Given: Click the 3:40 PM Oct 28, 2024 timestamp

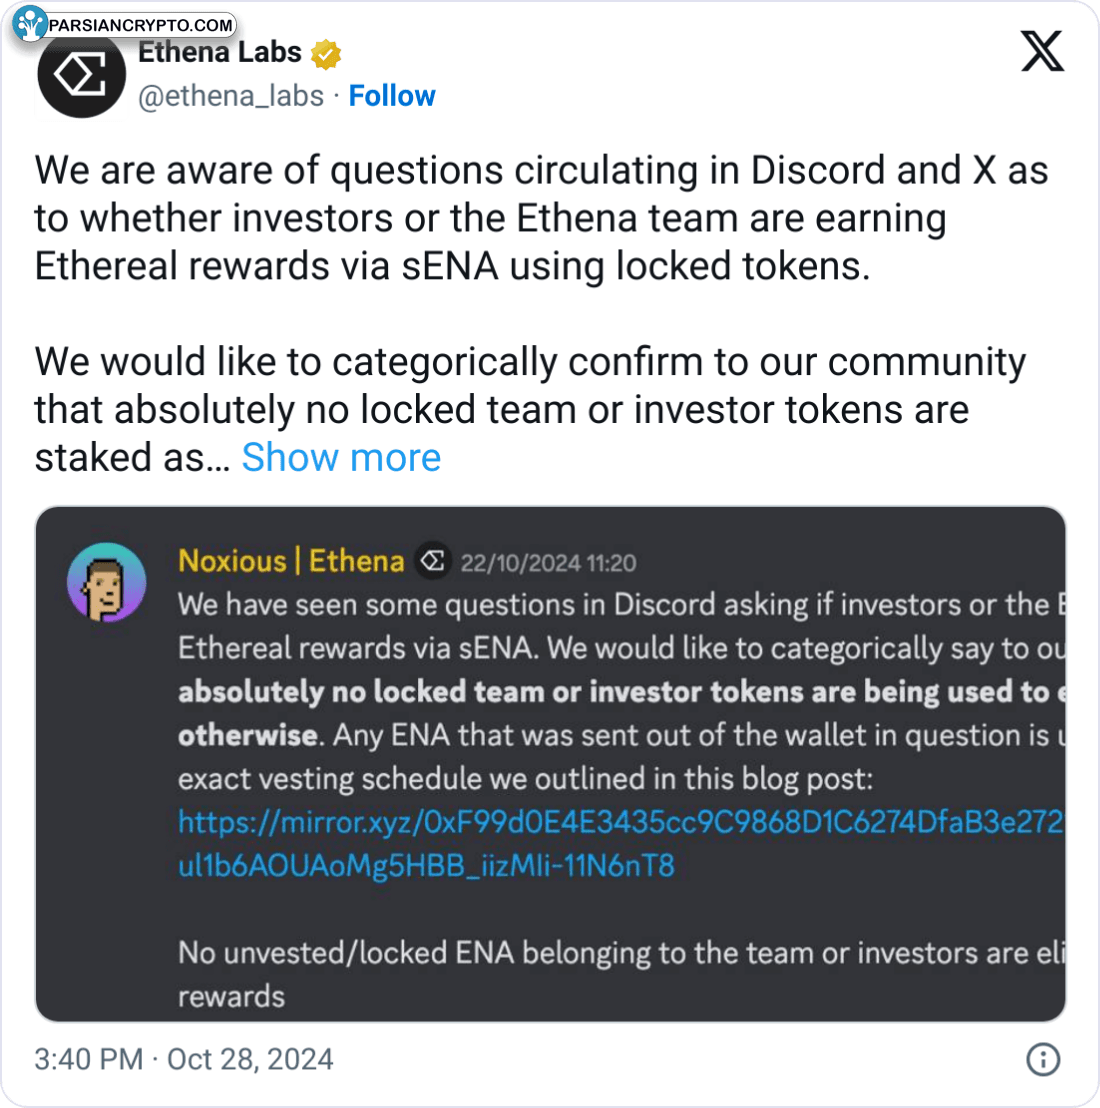Looking at the screenshot, I should coord(184,1059).
